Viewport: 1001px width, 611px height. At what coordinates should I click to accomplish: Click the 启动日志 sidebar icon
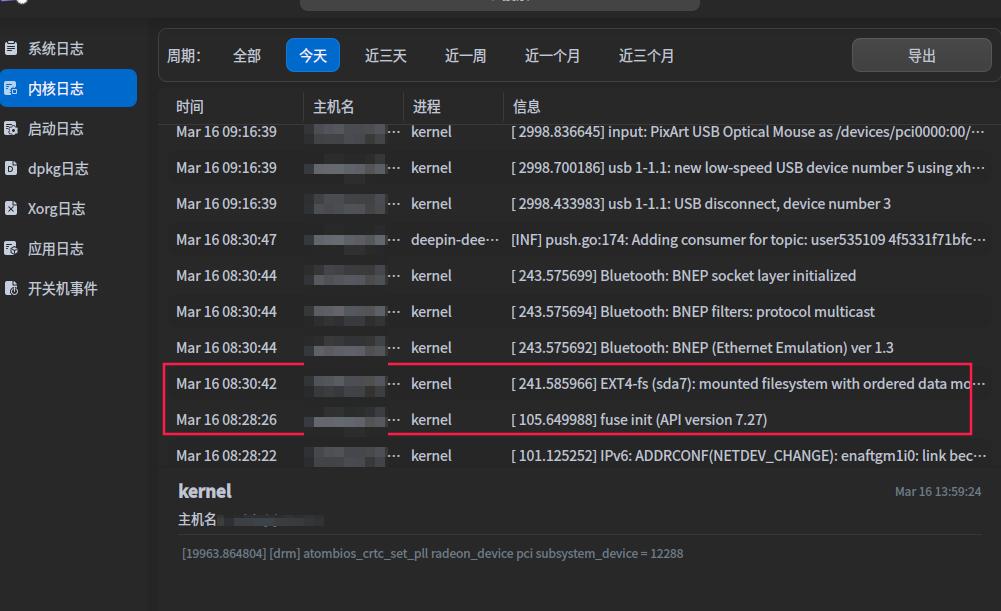point(11,128)
